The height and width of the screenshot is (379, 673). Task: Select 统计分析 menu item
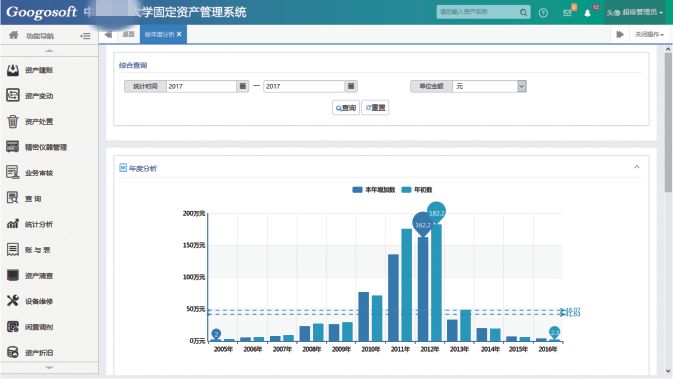tap(39, 224)
